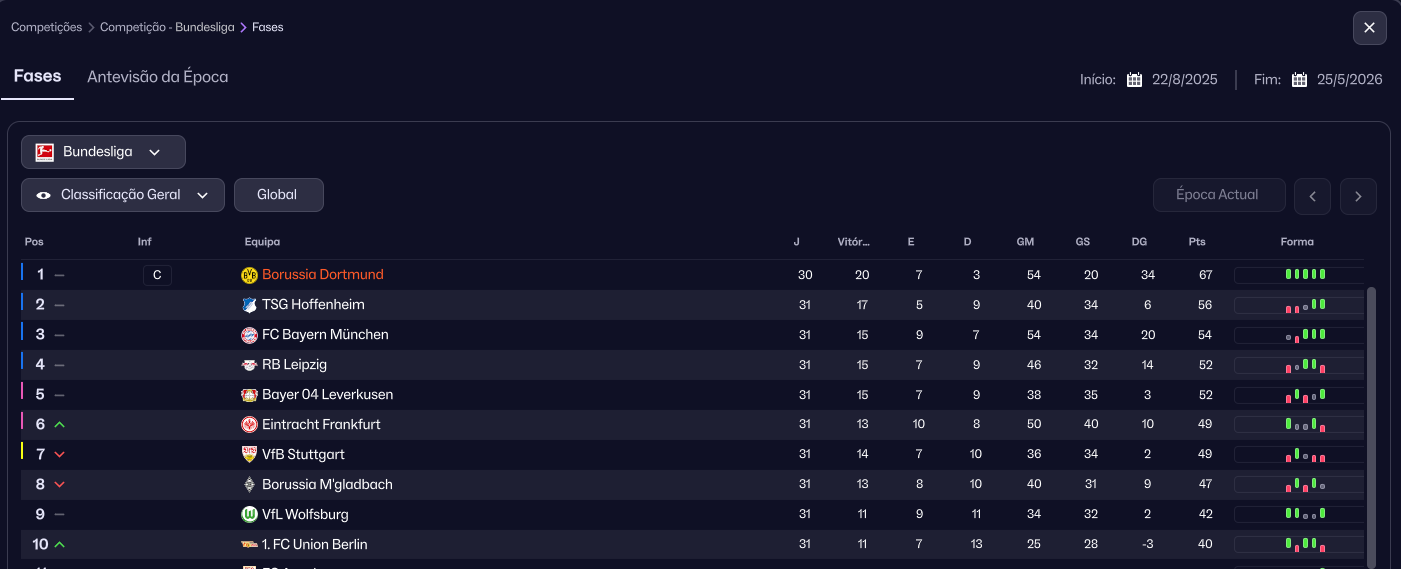Screen dimensions: 1401x569
Task: Go to the next season arrow
Action: tap(1358, 196)
